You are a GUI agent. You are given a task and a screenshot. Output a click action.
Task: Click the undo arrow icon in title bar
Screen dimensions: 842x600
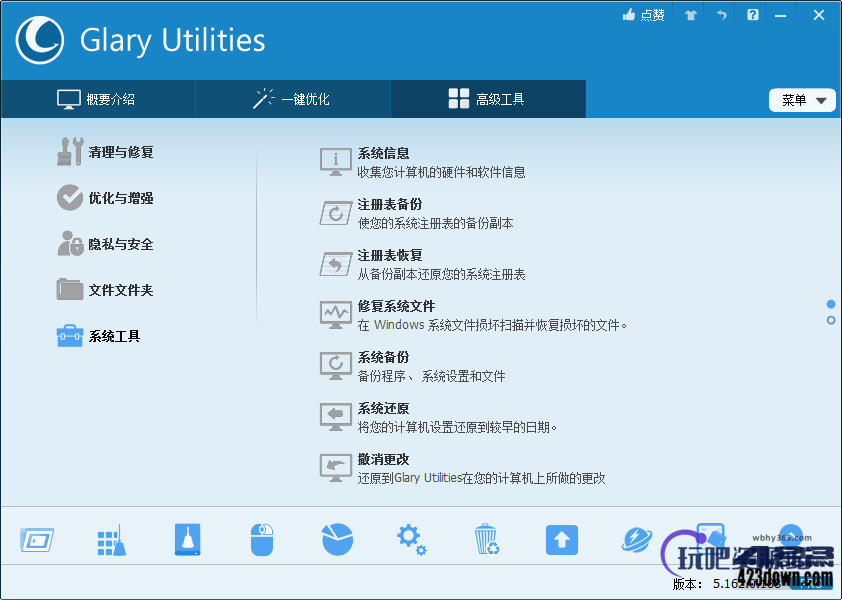(721, 15)
